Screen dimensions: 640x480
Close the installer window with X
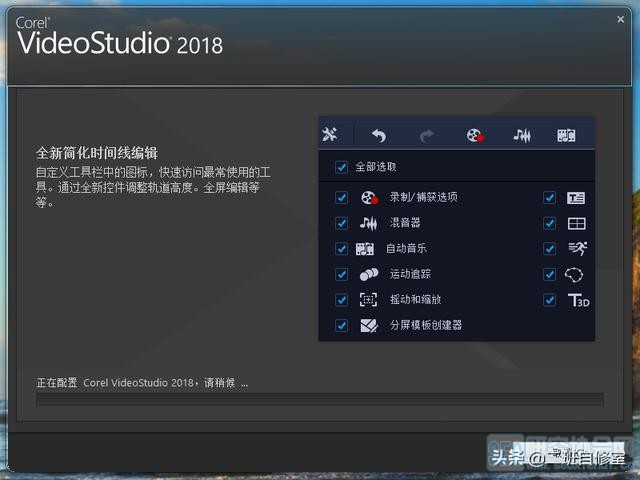pos(620,19)
